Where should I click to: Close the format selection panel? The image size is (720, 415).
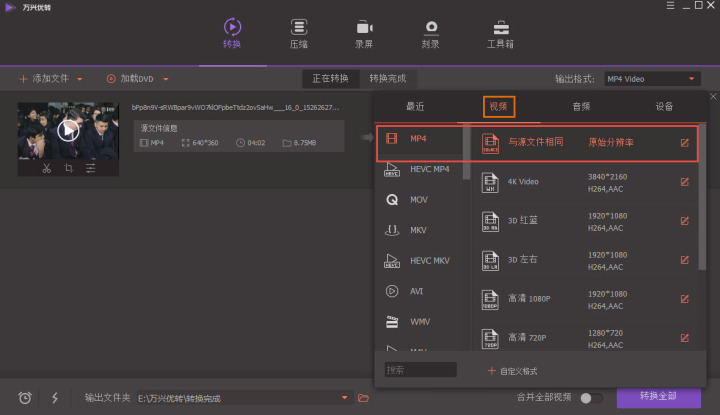pos(713,96)
